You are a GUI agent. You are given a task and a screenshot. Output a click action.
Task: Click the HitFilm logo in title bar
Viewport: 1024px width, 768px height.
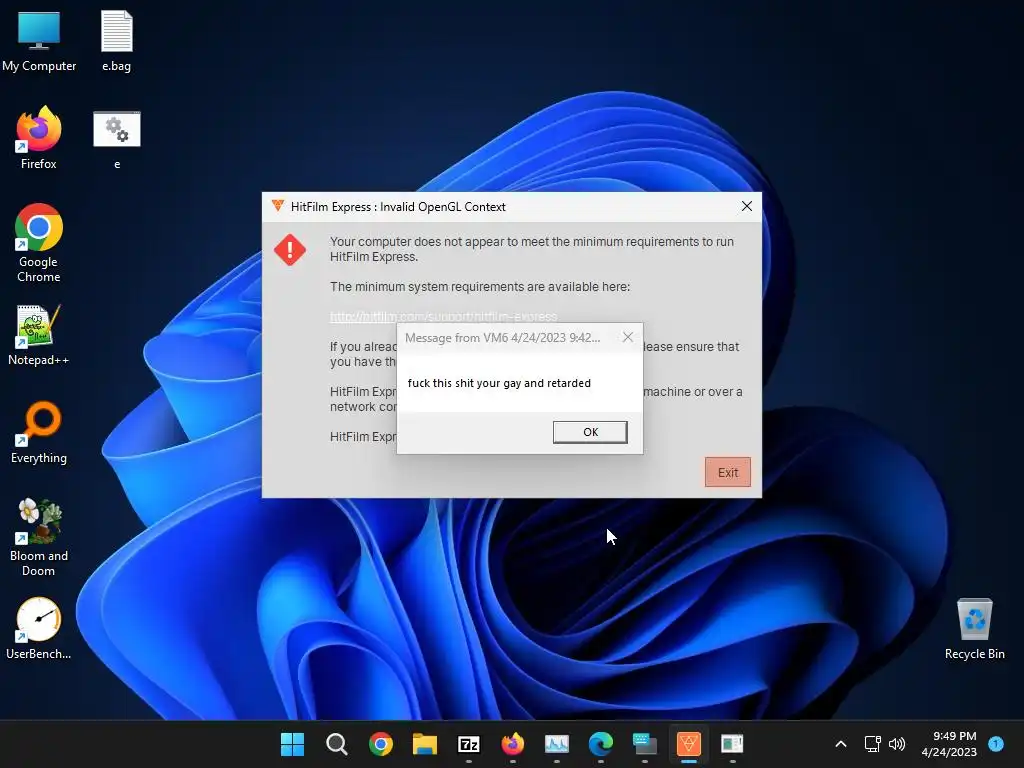pos(278,206)
